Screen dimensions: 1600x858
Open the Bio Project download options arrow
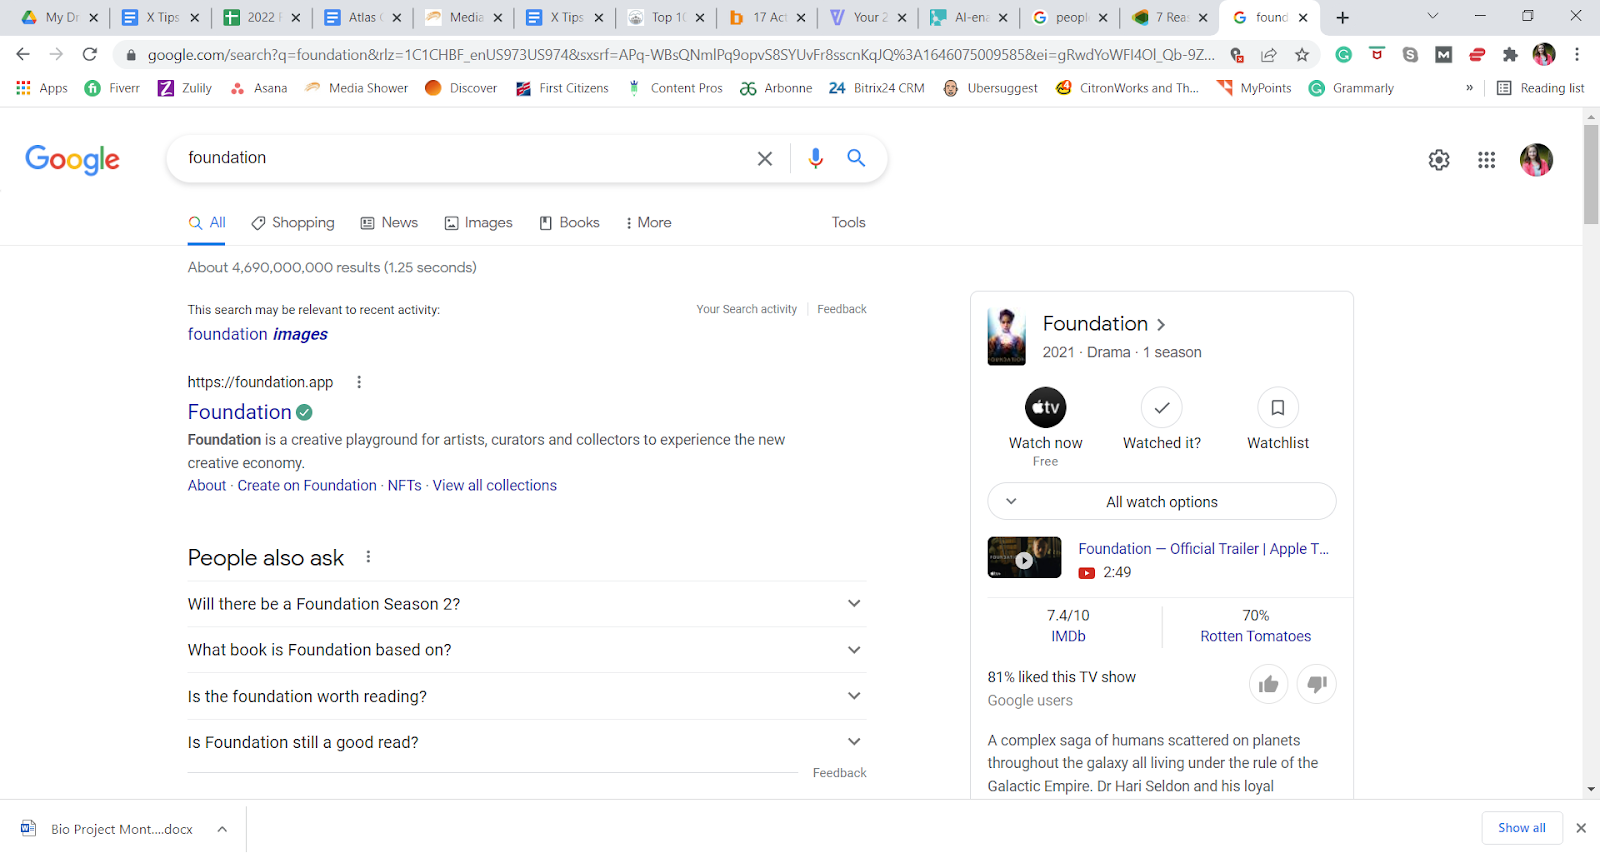(222, 829)
